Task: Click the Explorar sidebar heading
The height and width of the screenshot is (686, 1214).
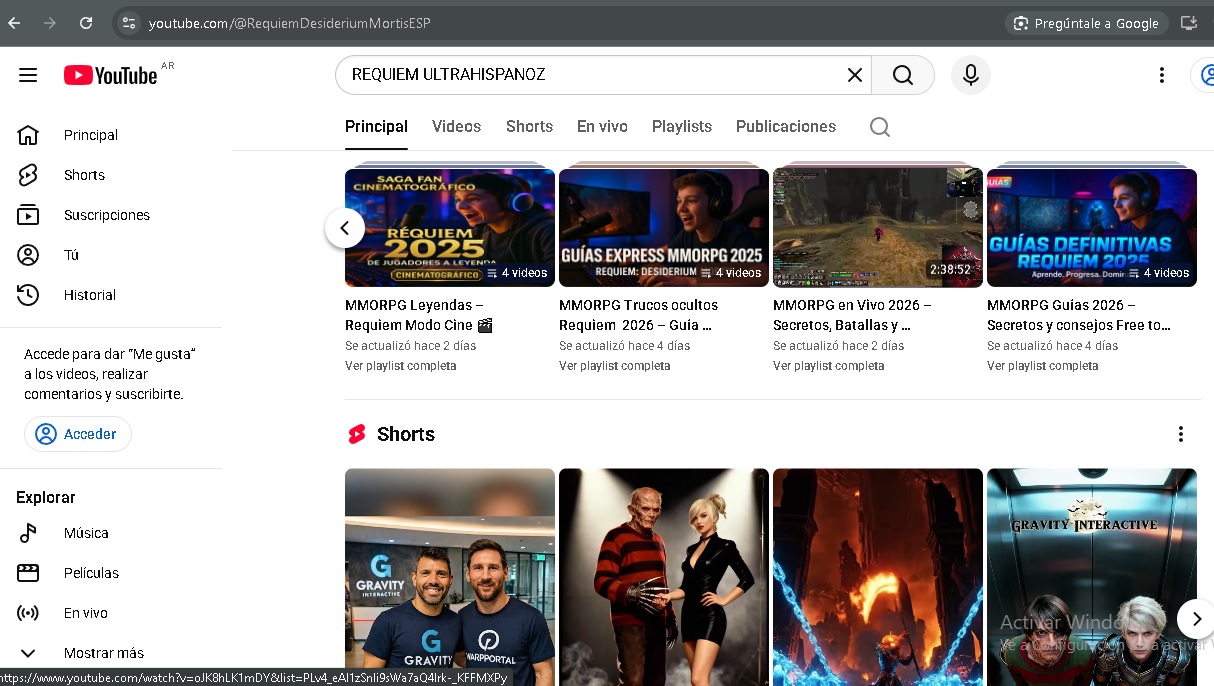Action: tap(46, 497)
